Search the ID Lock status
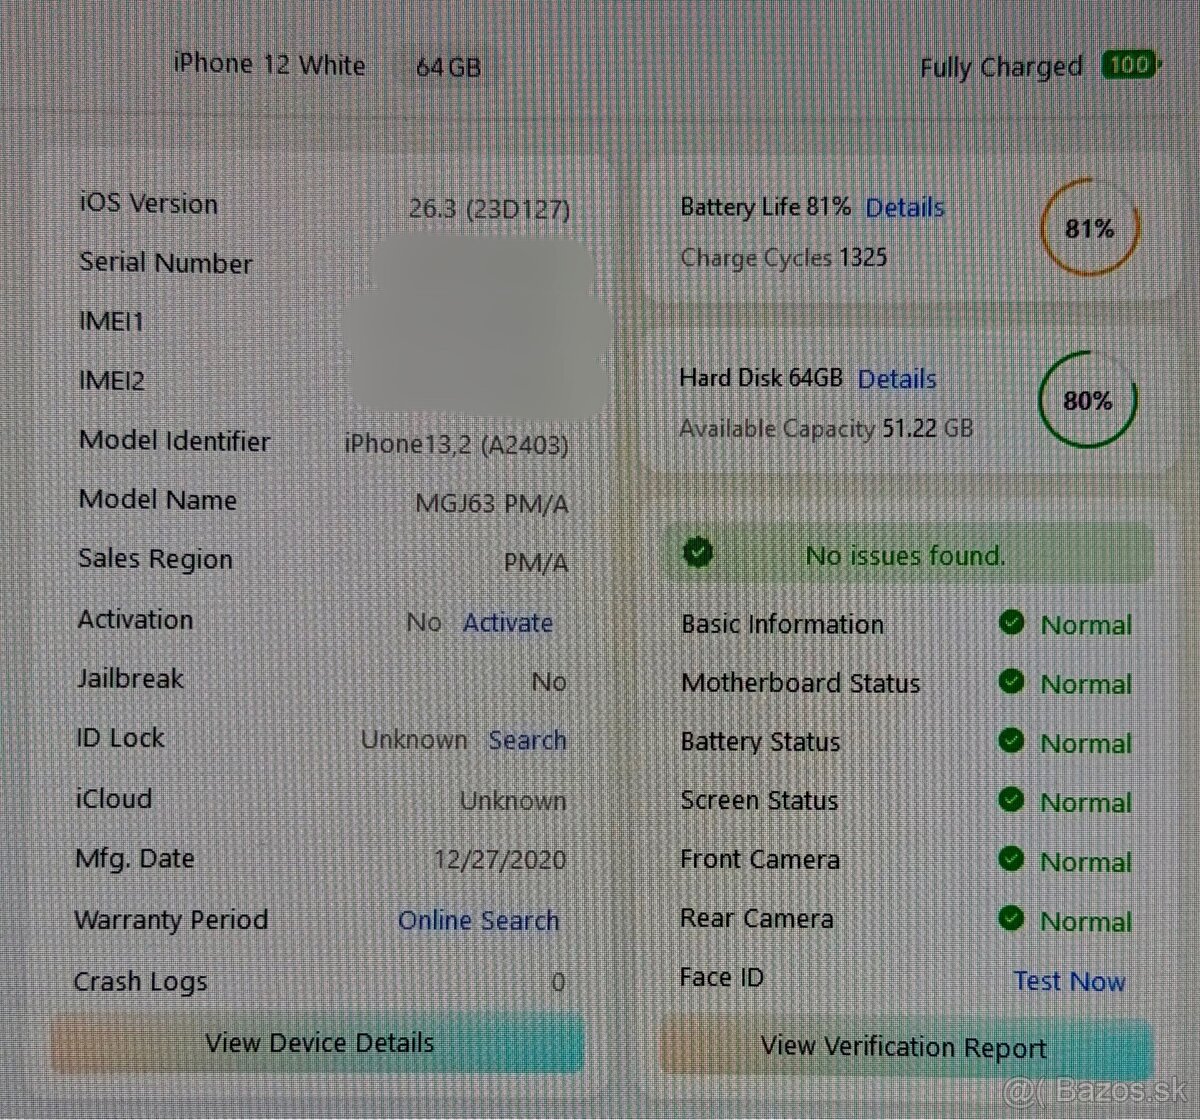Screen dimensions: 1200x1120 point(527,740)
